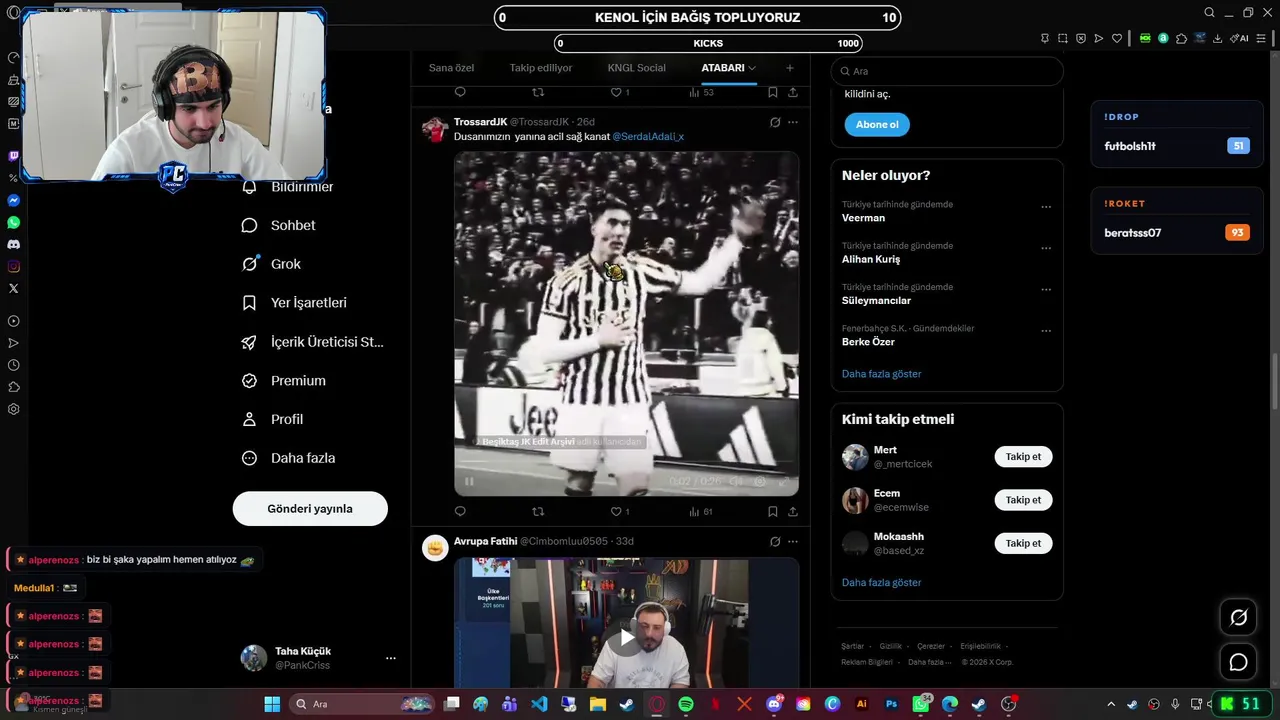Show hidden system tray icons

coord(1110,704)
